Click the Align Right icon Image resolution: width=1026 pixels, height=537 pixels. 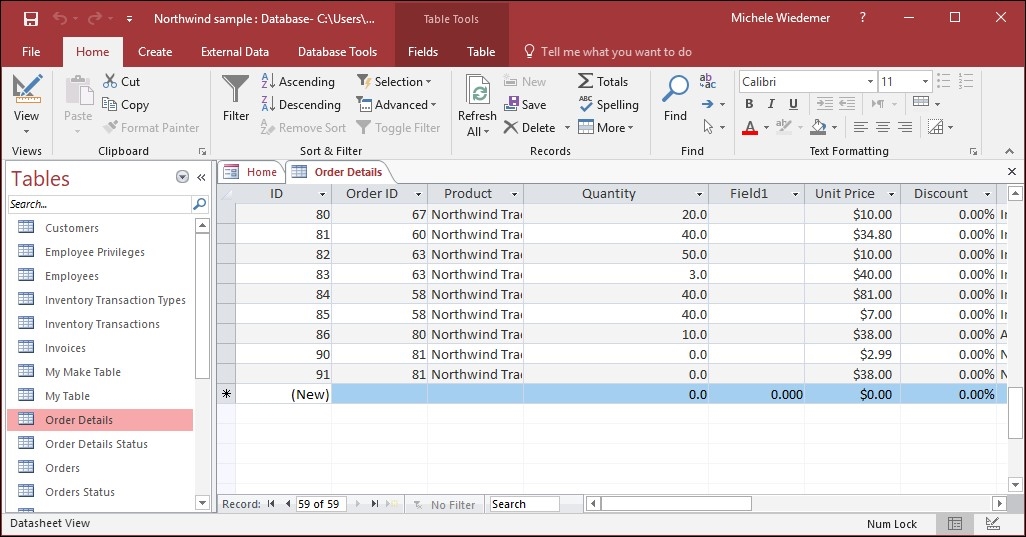[x=905, y=127]
